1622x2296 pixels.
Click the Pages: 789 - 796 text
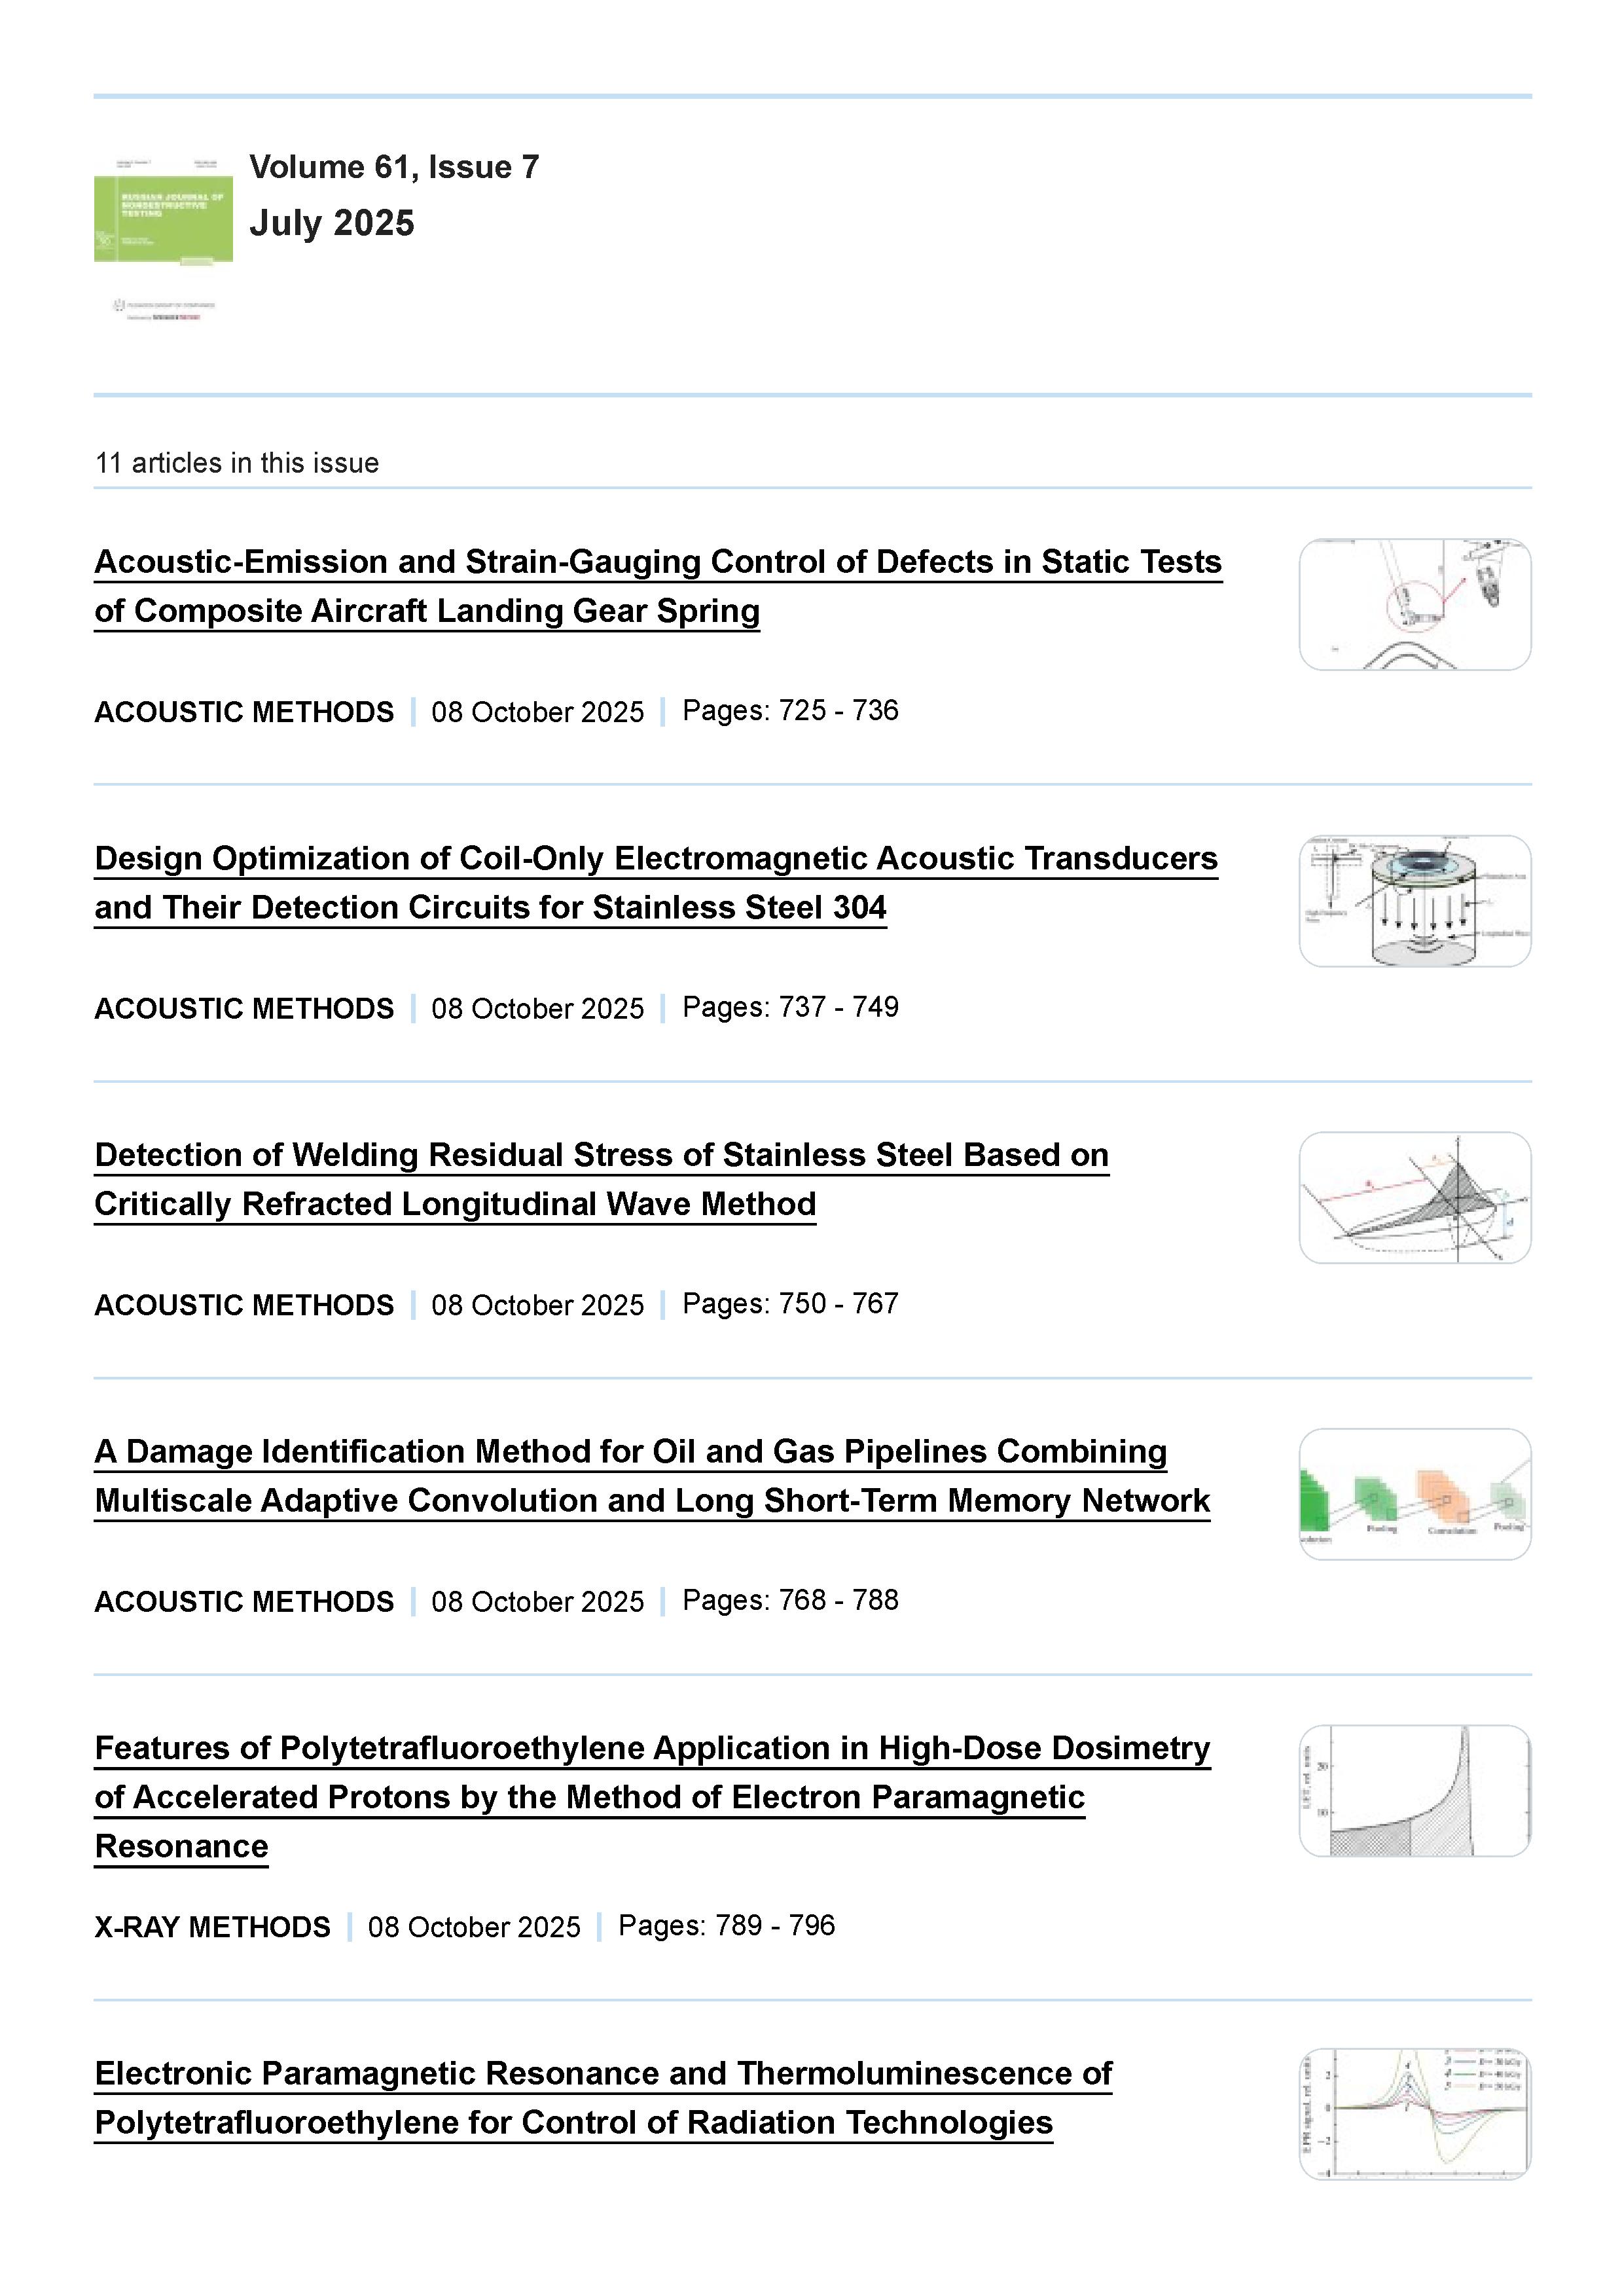pos(726,1926)
